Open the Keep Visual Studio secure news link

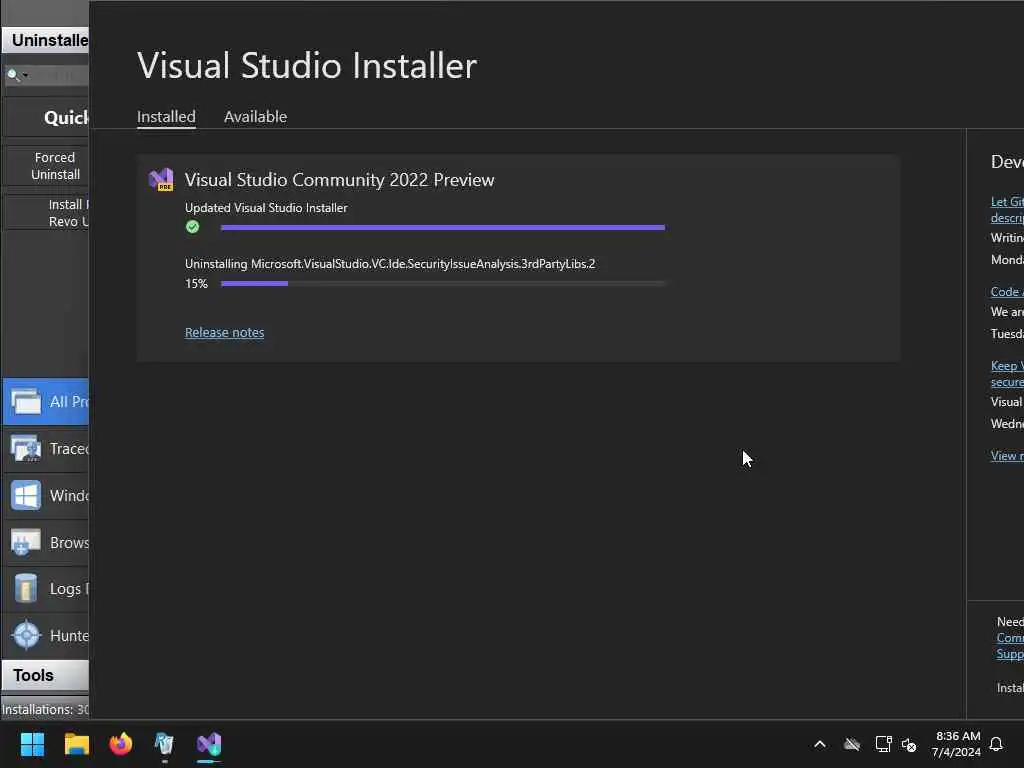coord(1007,374)
